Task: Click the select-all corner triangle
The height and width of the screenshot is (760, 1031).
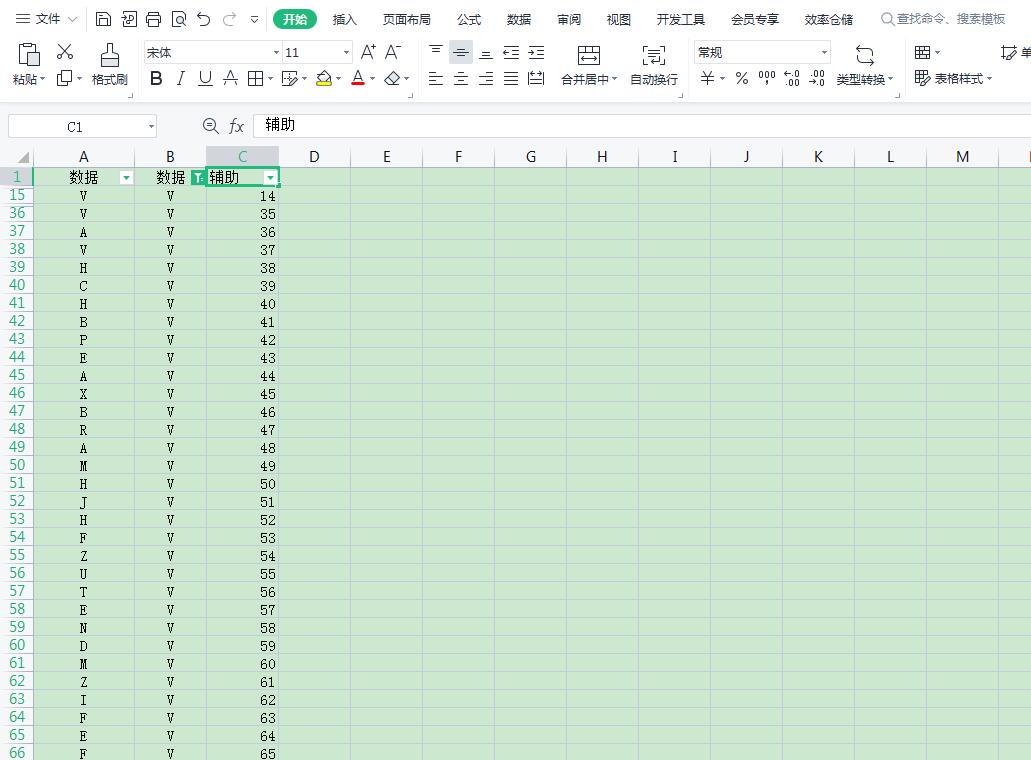Action: pyautogui.click(x=24, y=157)
